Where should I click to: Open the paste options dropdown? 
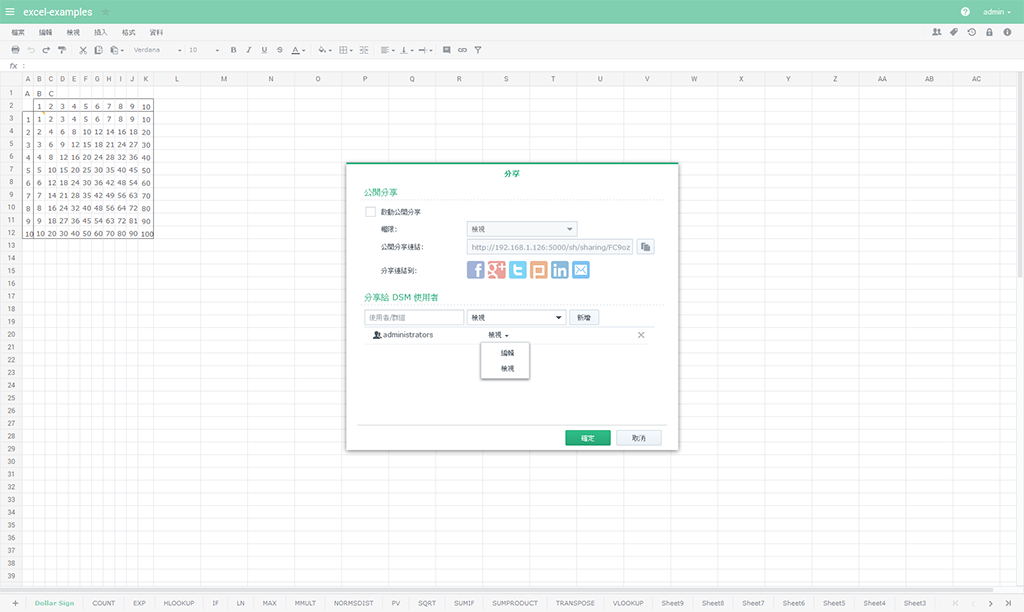pos(117,50)
